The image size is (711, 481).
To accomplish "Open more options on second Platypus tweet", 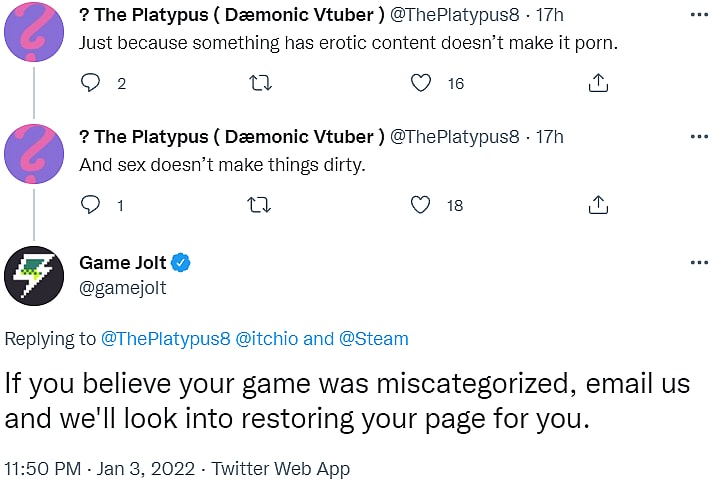I will [x=699, y=137].
